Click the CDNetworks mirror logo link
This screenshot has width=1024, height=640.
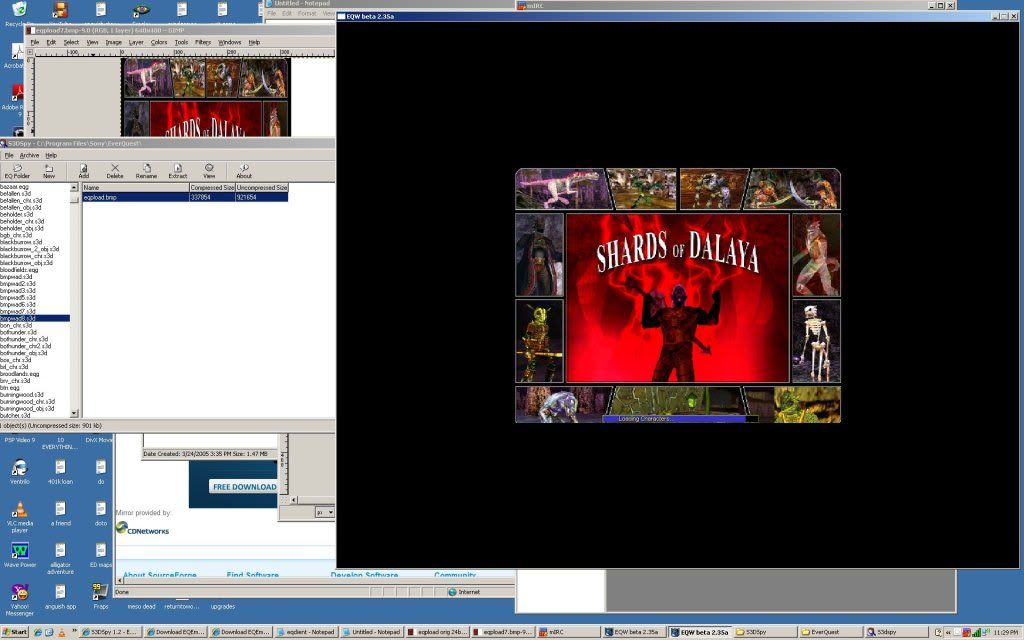(142, 529)
